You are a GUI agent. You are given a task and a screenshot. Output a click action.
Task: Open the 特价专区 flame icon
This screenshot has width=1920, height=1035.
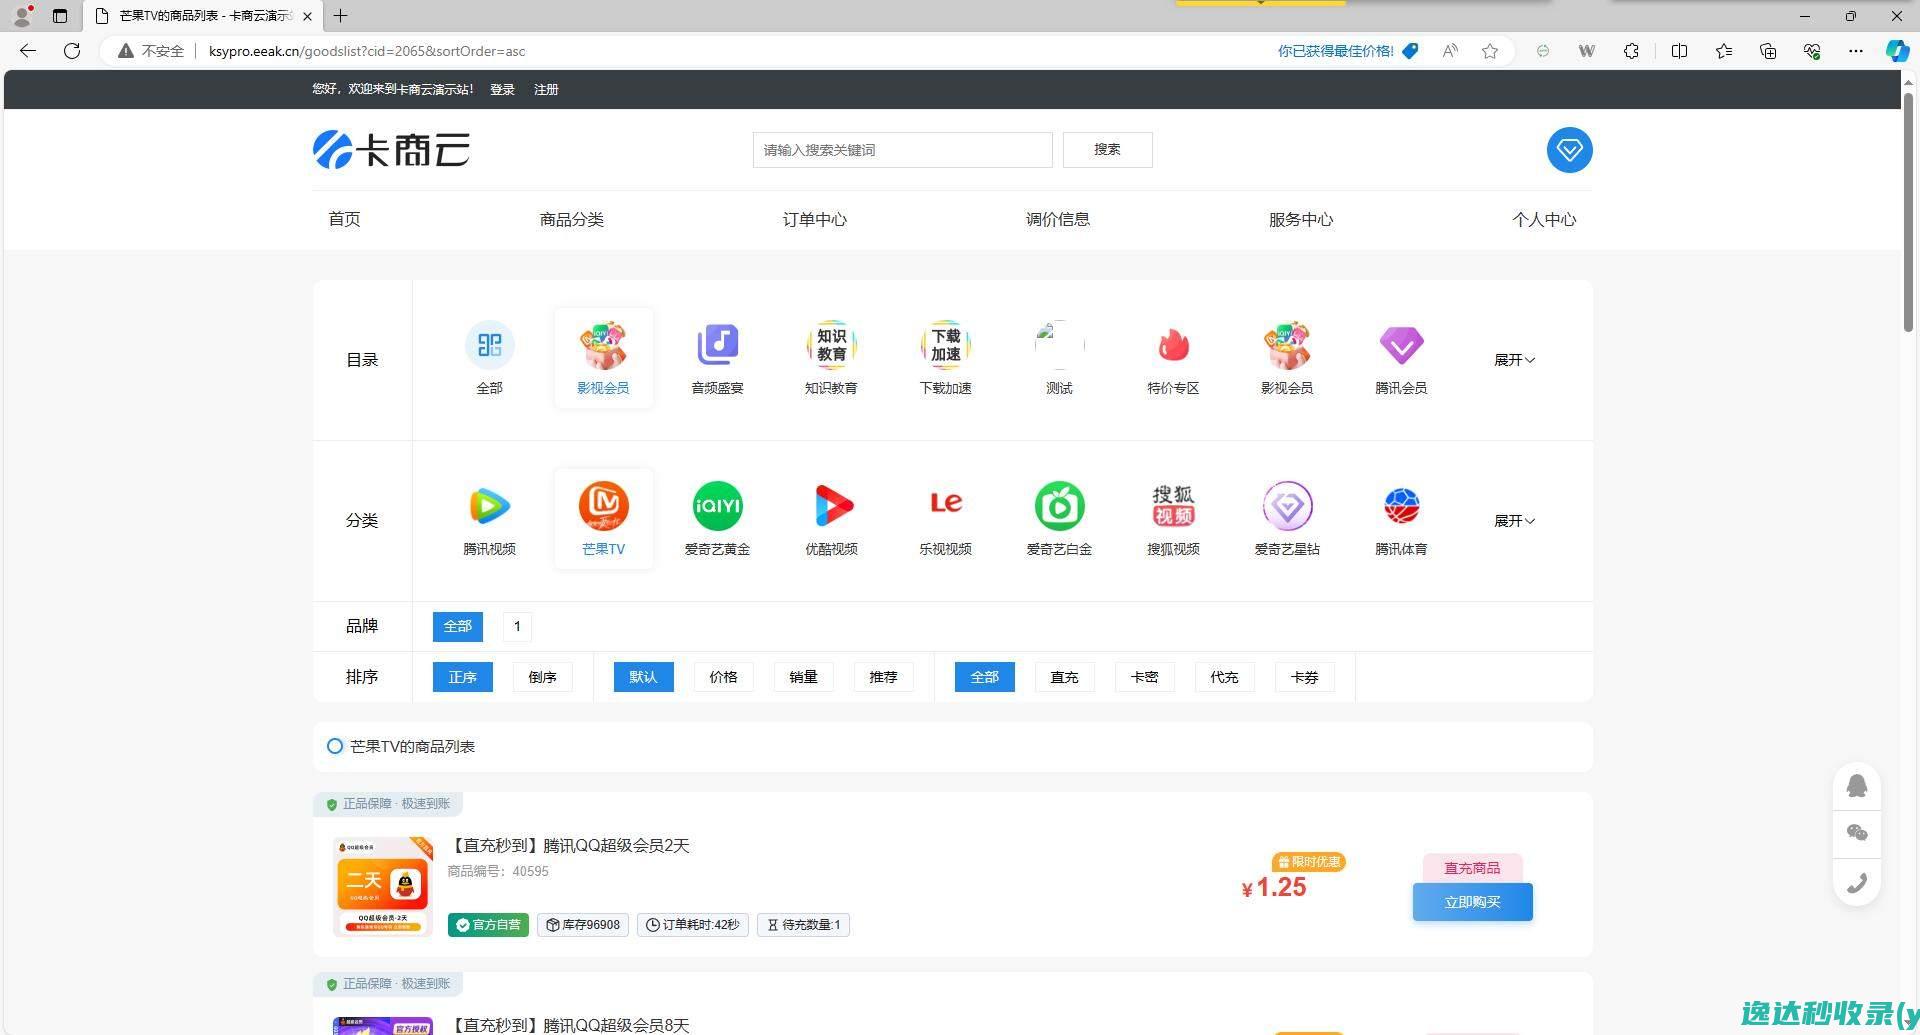pos(1173,345)
